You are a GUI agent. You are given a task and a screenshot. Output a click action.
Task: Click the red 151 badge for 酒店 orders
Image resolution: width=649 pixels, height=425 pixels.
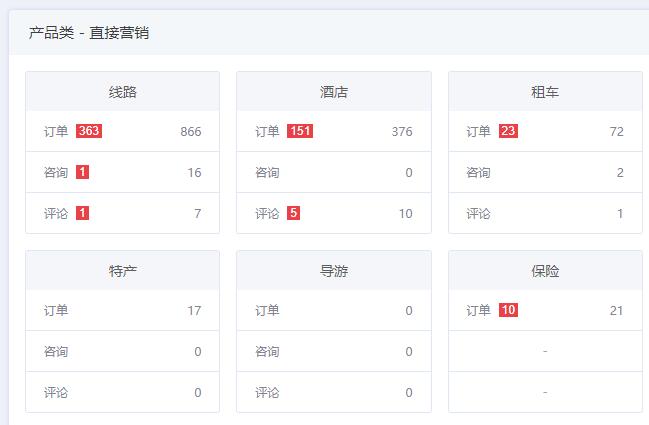point(300,131)
